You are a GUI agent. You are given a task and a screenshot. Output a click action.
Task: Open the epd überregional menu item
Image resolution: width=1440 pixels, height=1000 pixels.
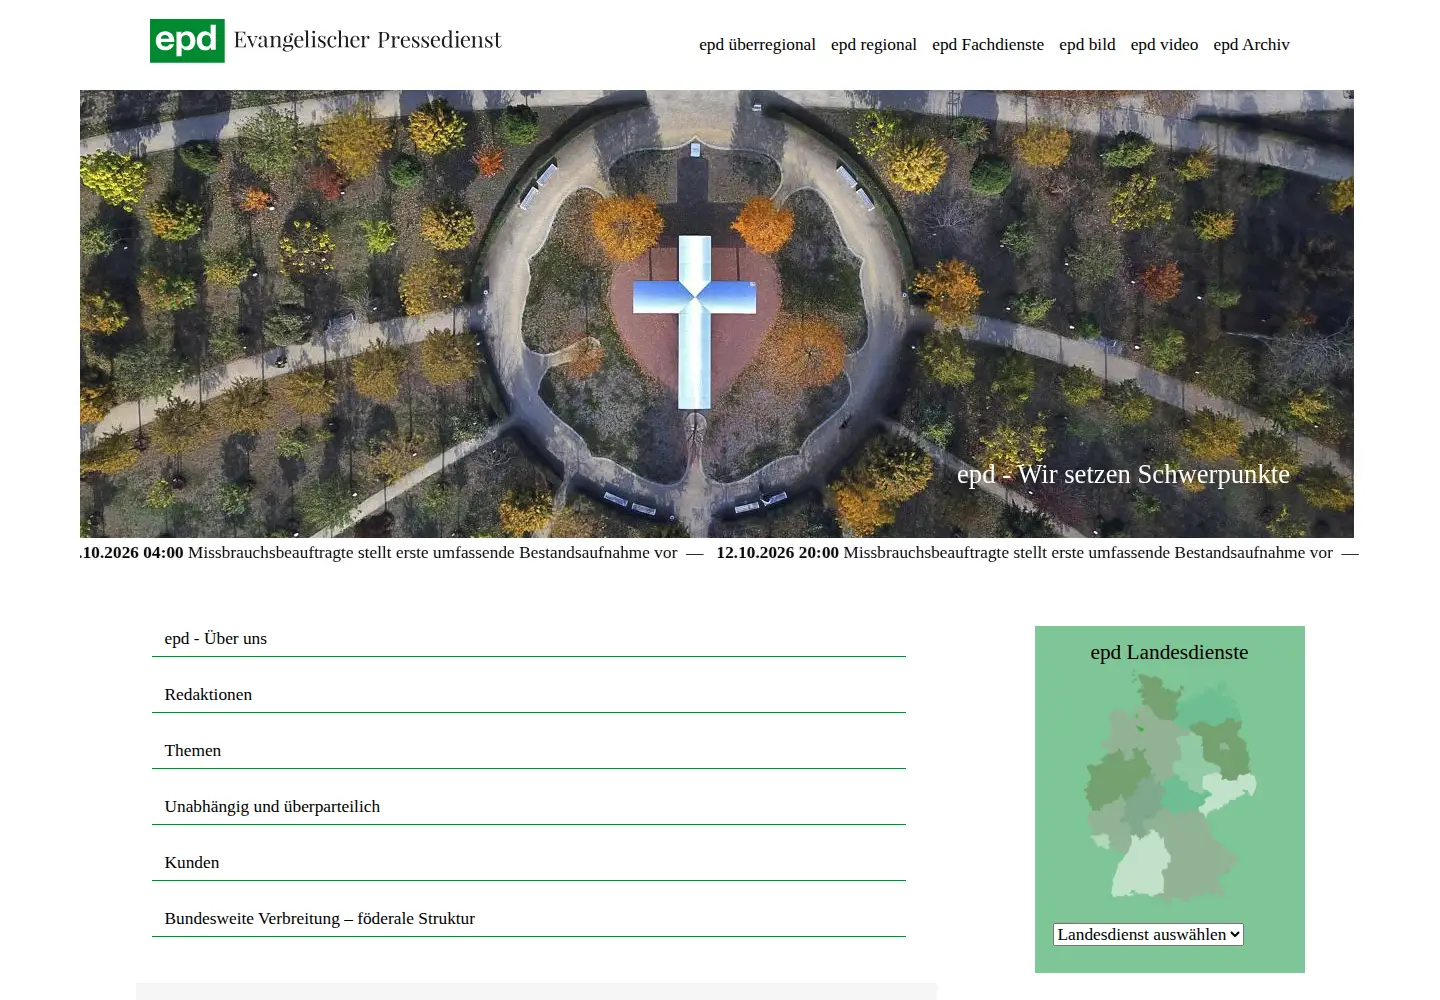tap(757, 45)
